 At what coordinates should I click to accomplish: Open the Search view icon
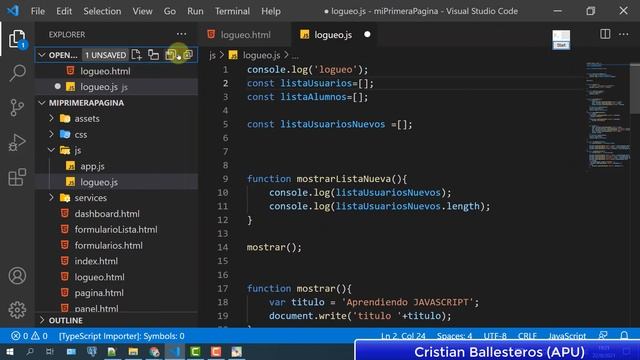point(17,73)
